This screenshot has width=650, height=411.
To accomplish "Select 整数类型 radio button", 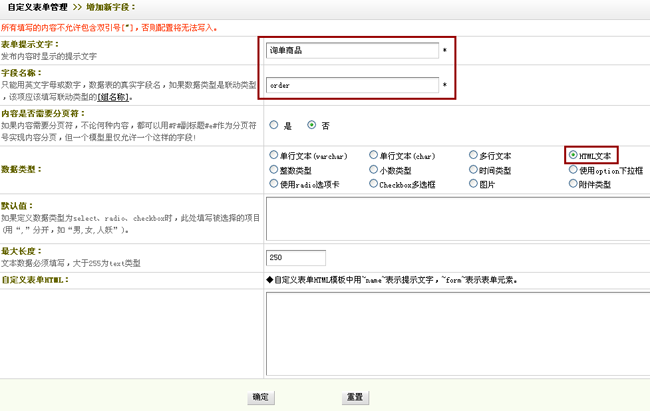I will [273, 170].
